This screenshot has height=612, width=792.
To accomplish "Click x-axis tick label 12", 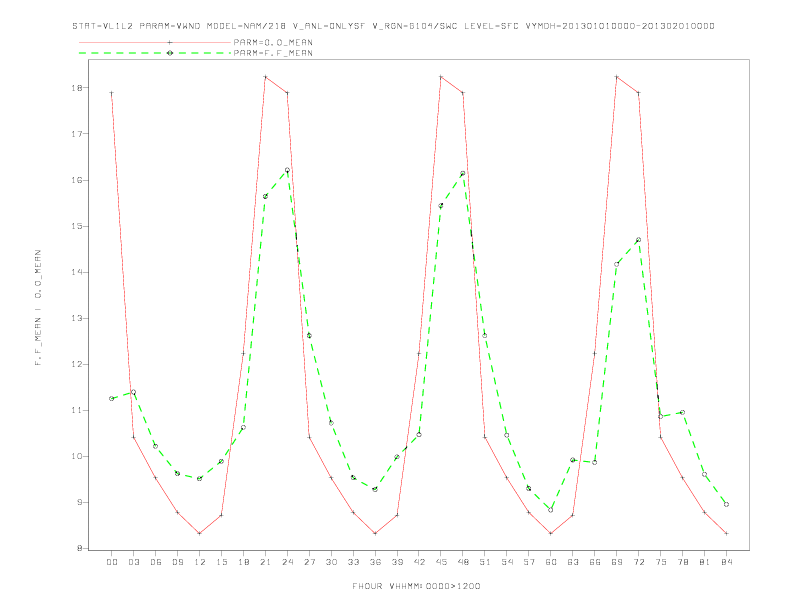I will click(200, 562).
